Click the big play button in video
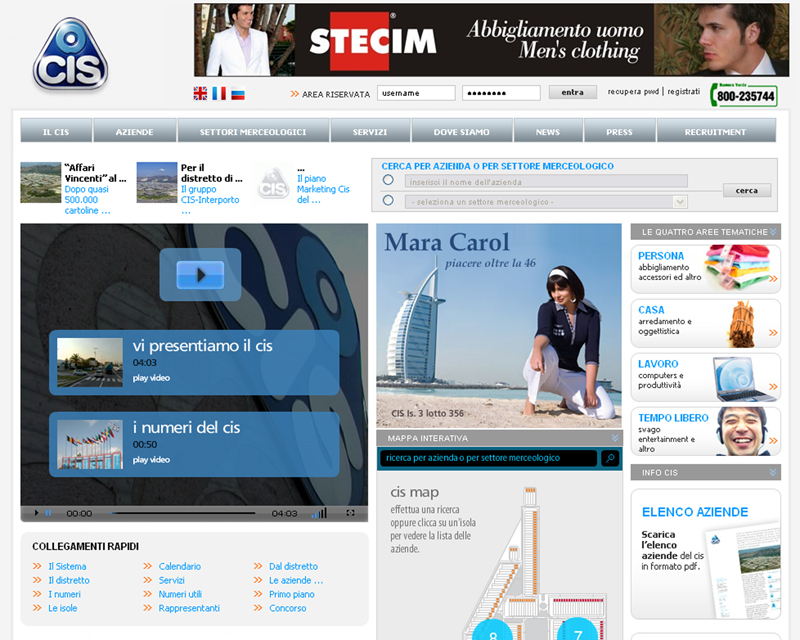Image resolution: width=800 pixels, height=640 pixels. pyautogui.click(x=200, y=275)
